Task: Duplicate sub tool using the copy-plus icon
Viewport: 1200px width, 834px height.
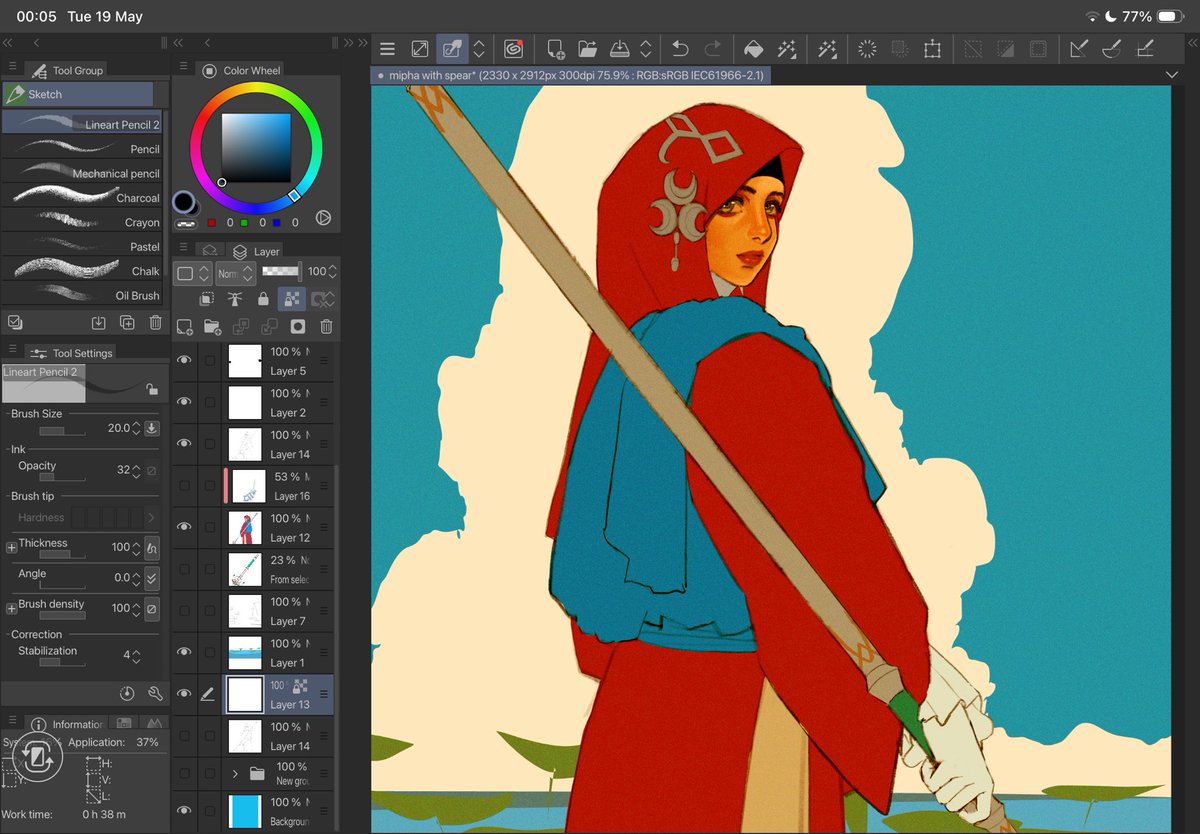Action: point(127,322)
